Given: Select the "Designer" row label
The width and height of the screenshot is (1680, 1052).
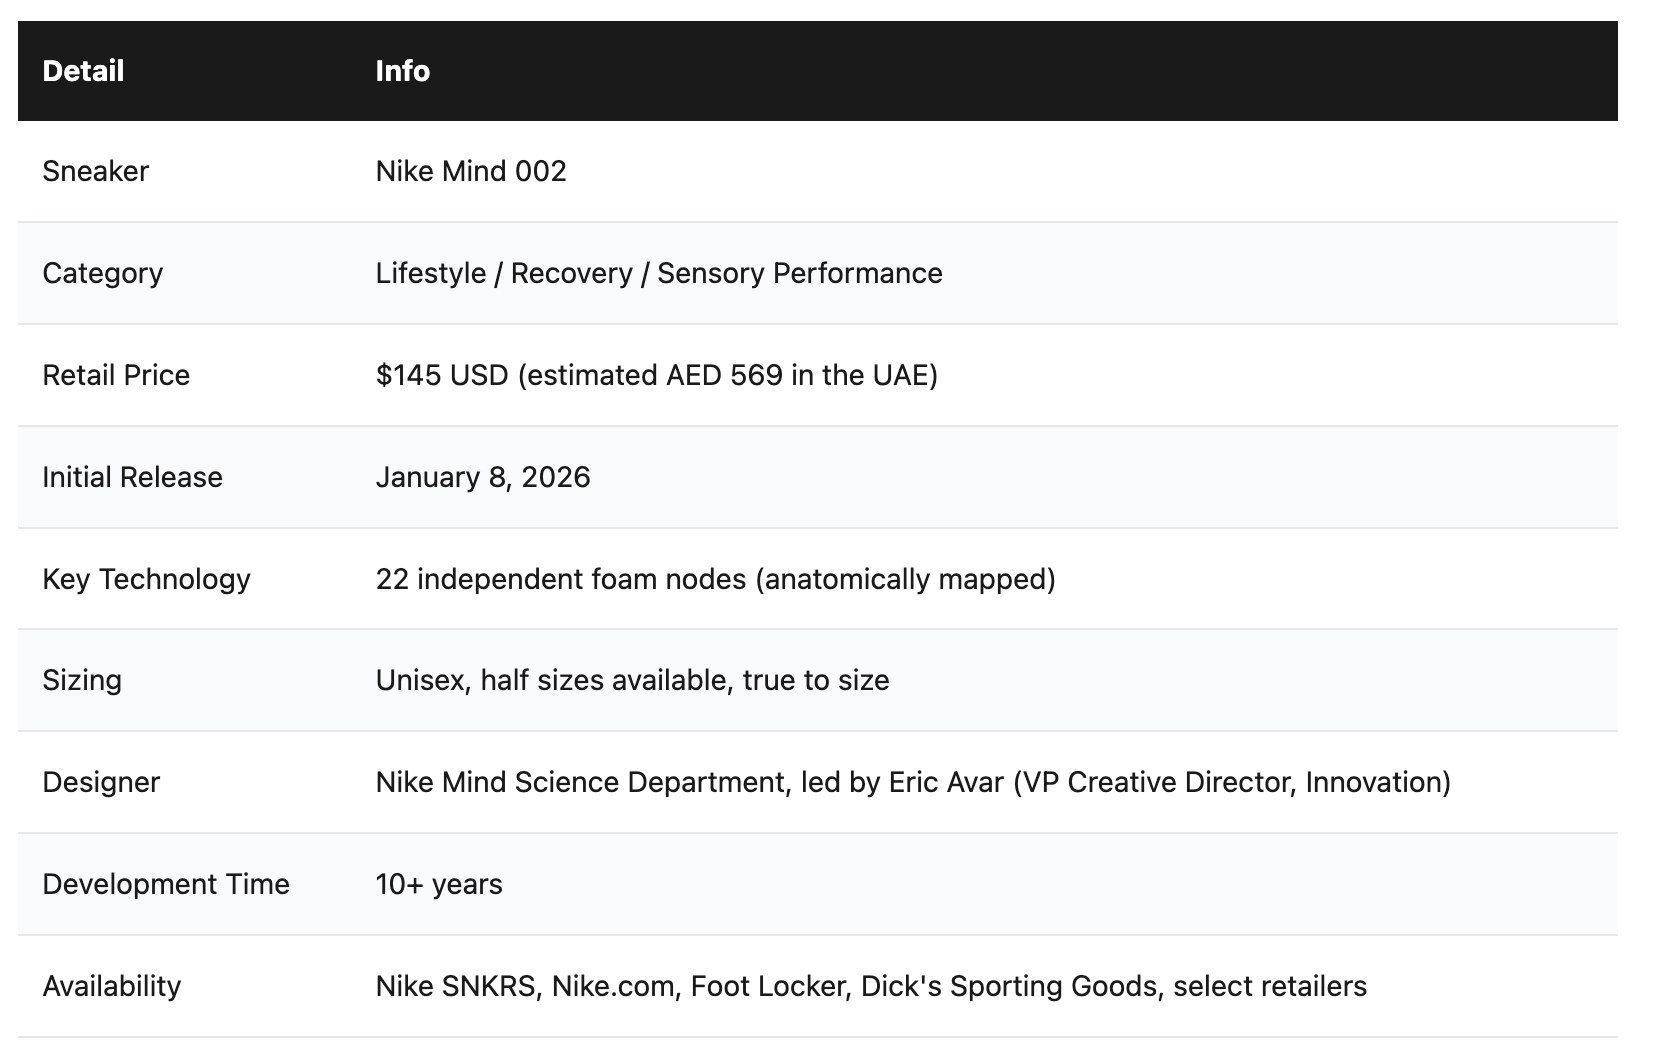Looking at the screenshot, I should click(x=101, y=782).
